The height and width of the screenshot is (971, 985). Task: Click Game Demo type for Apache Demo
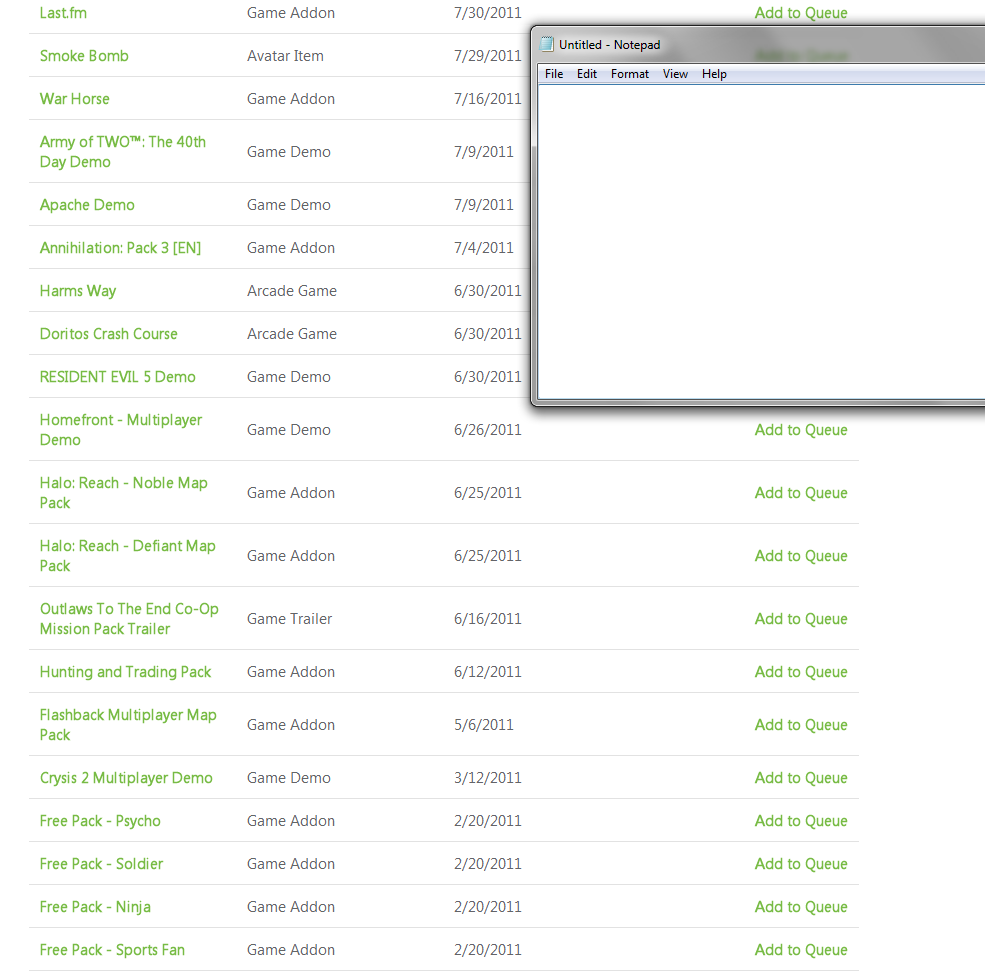coord(288,205)
